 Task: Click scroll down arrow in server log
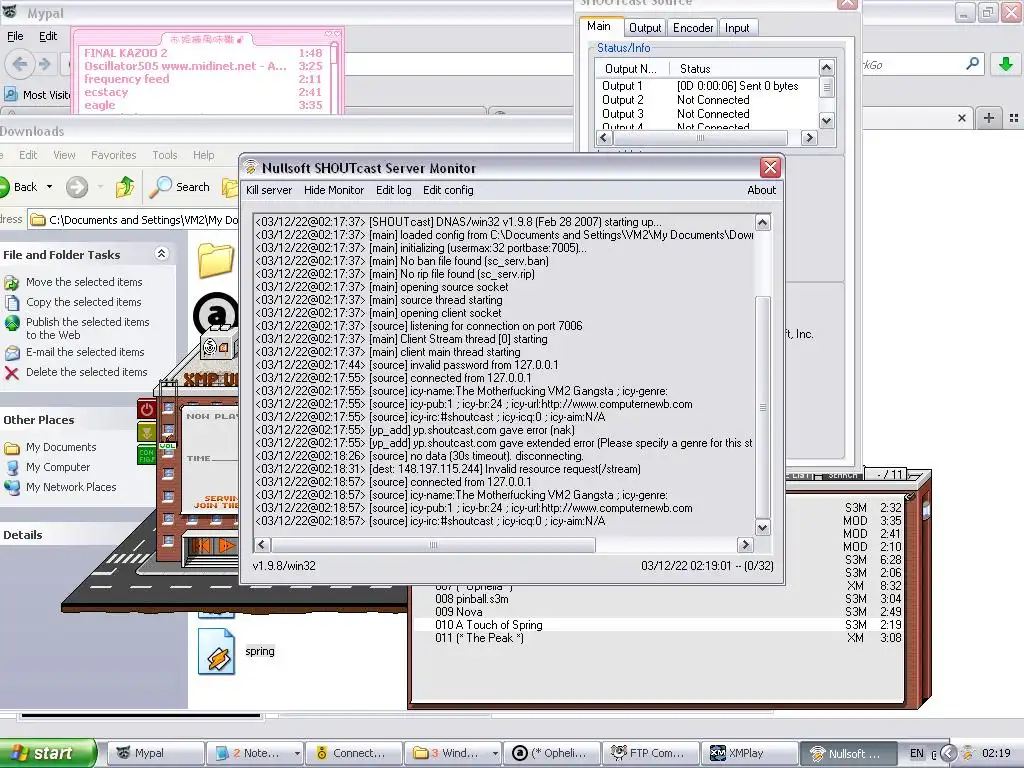click(762, 527)
